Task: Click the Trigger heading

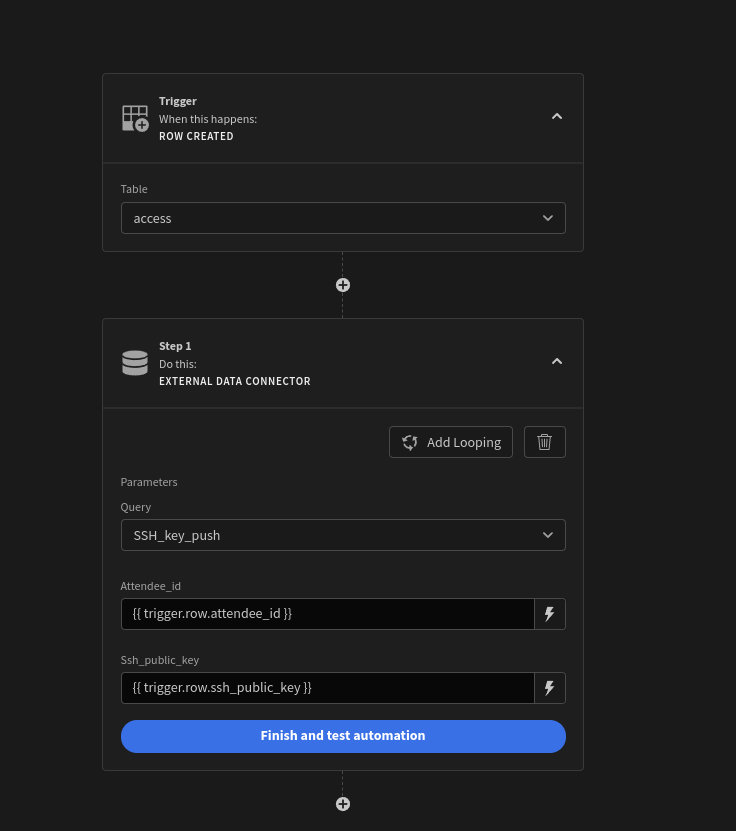Action: [x=178, y=101]
